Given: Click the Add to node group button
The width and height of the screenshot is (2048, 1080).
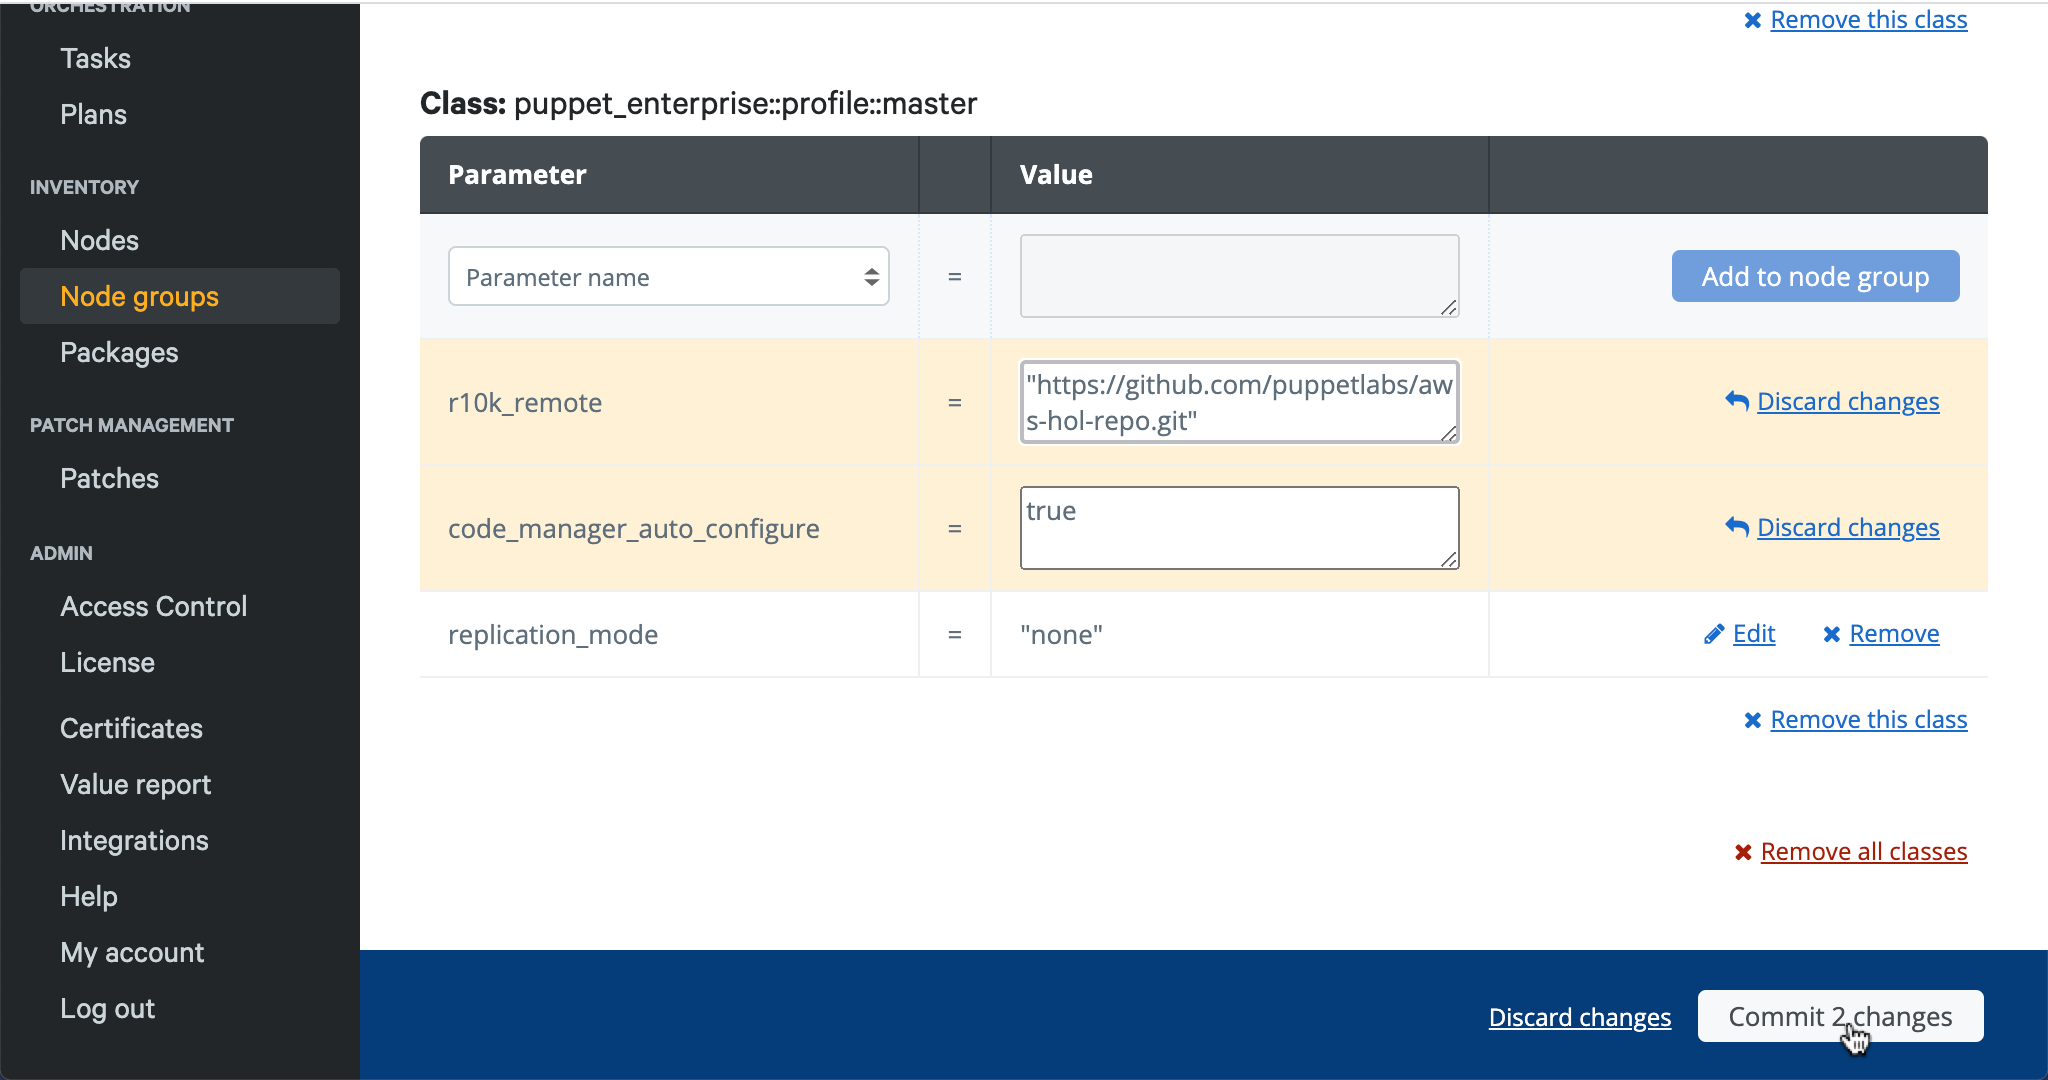Looking at the screenshot, I should [x=1815, y=276].
